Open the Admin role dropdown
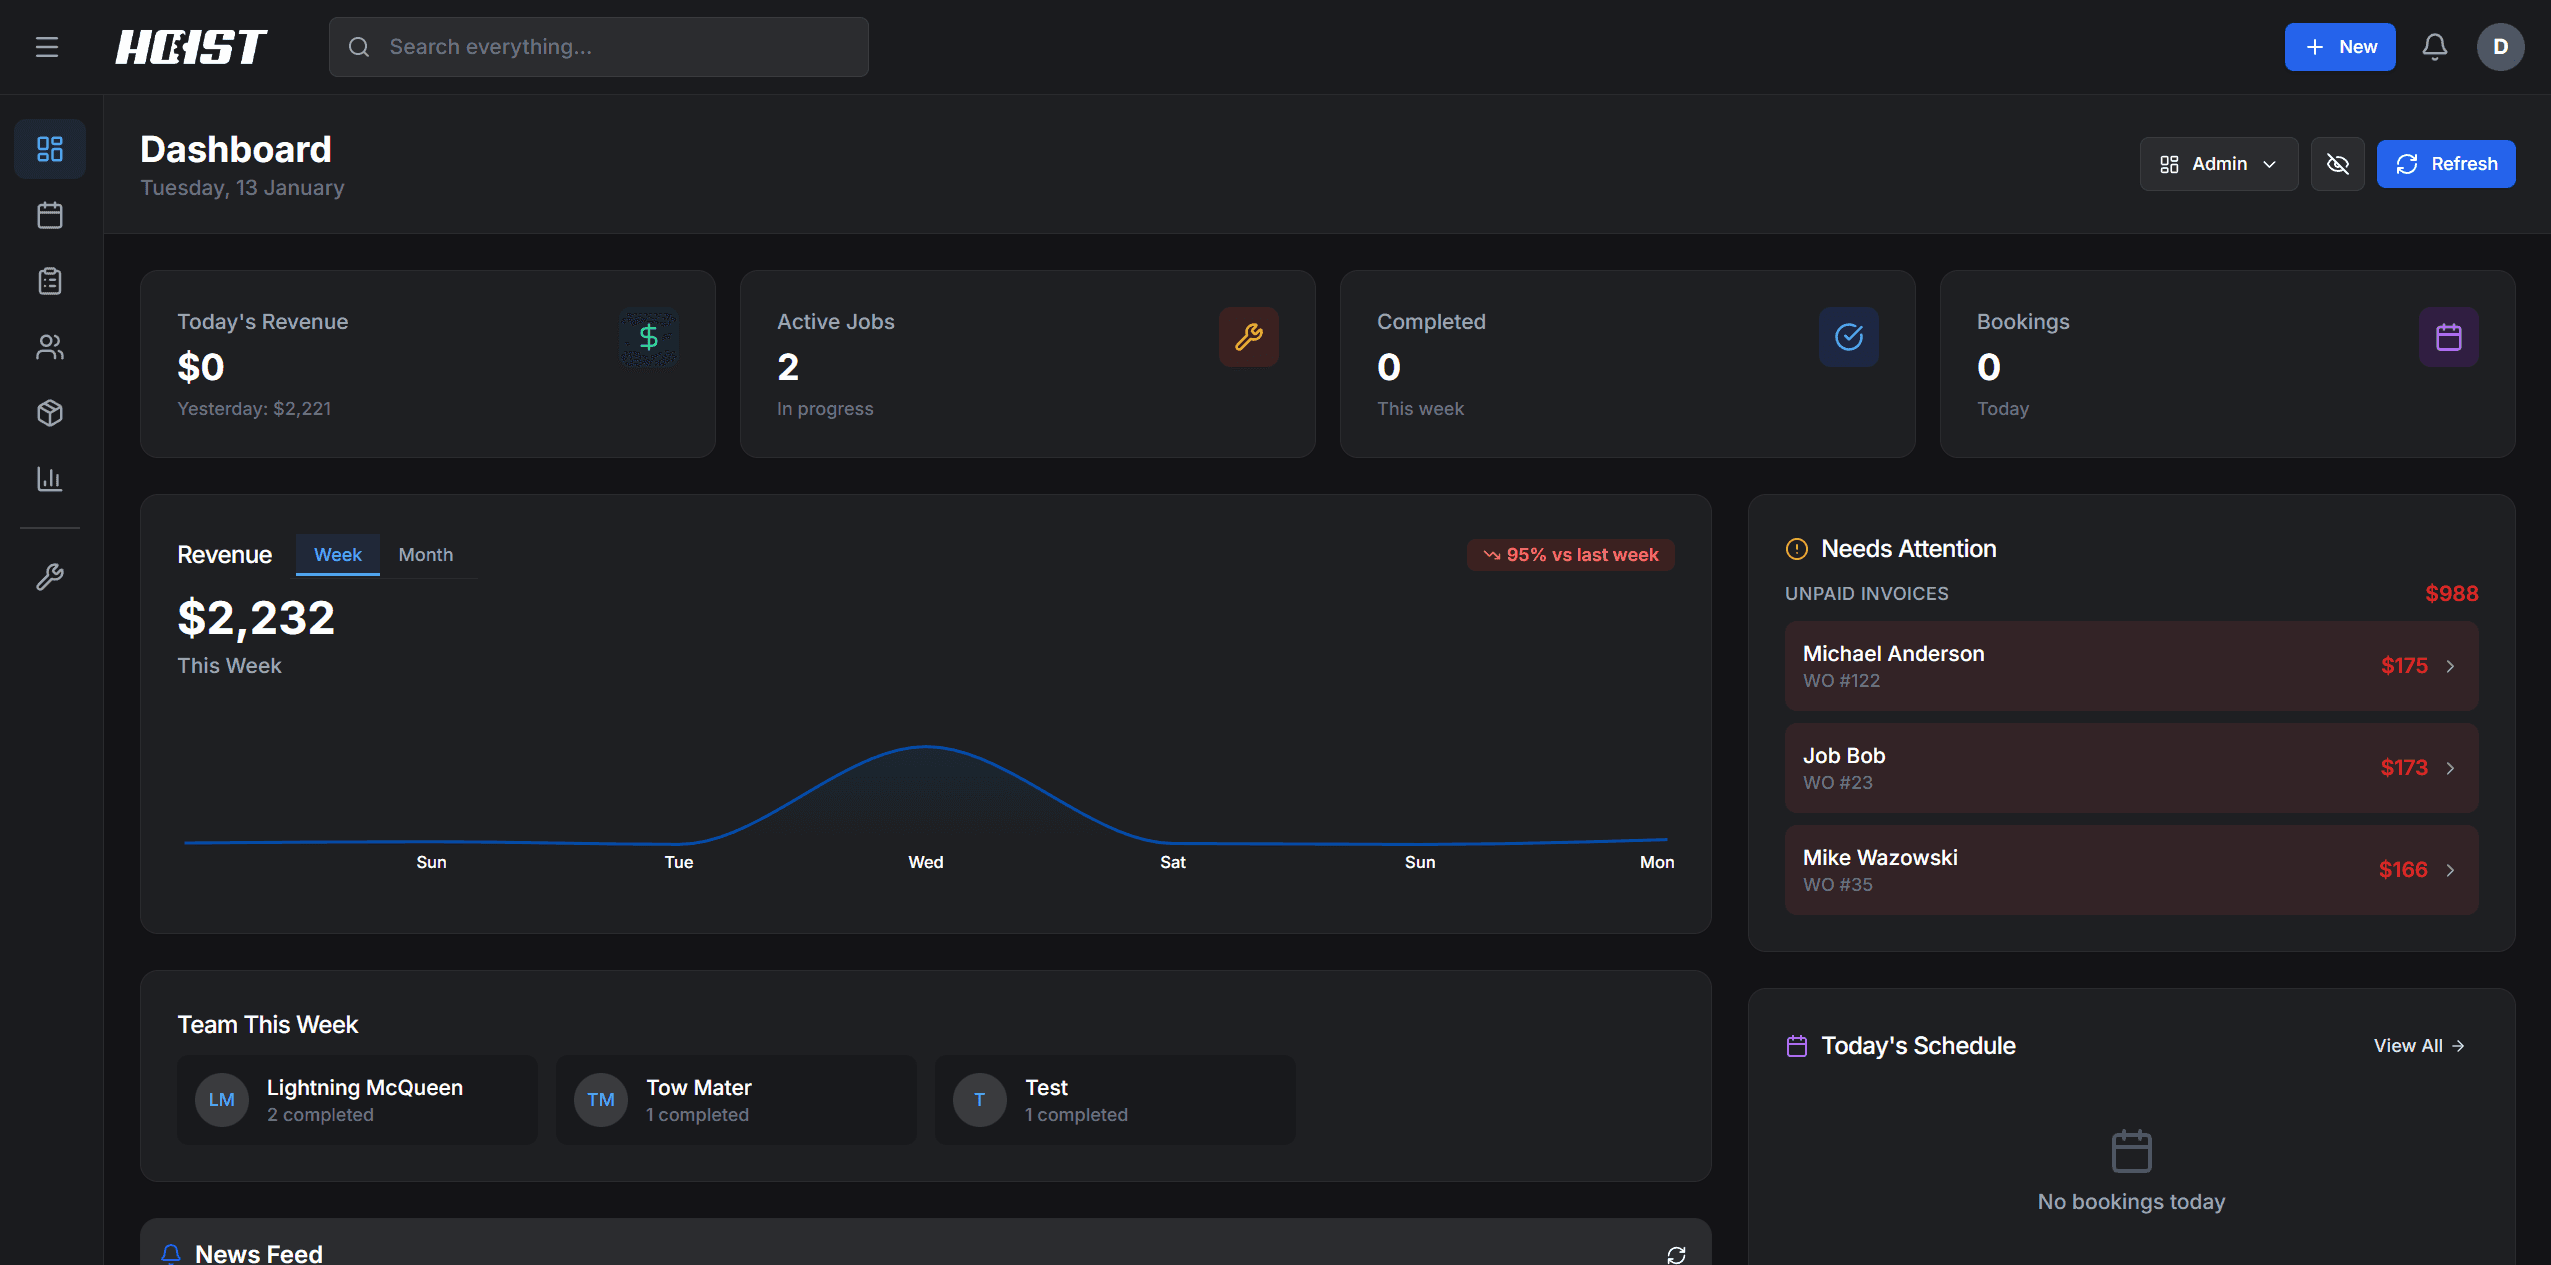Image resolution: width=2551 pixels, height=1265 pixels. pos(2217,163)
